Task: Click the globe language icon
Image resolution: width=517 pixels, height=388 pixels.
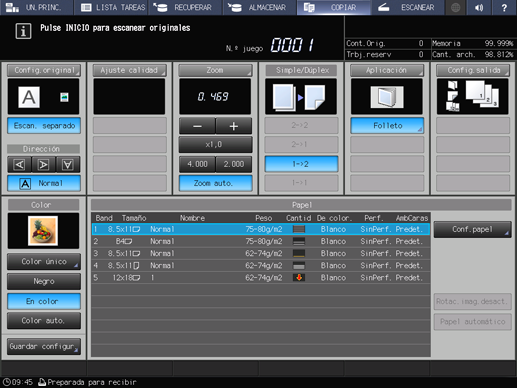Action: 455,7
